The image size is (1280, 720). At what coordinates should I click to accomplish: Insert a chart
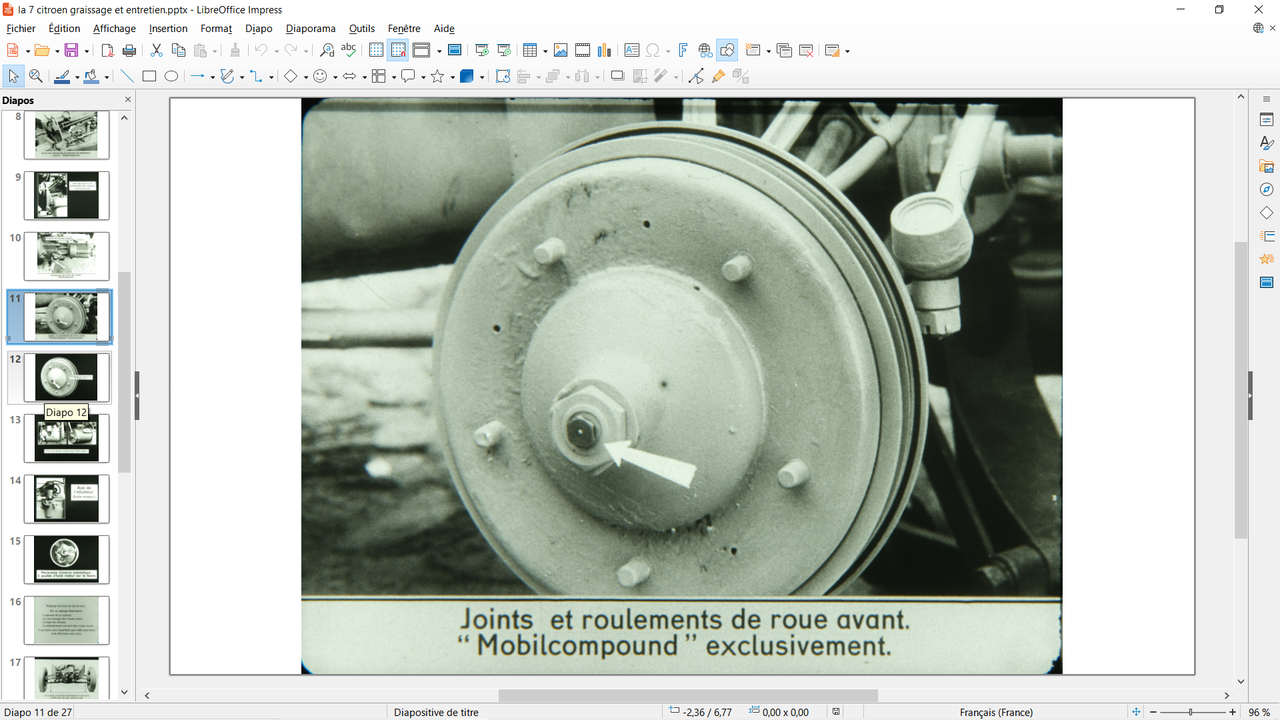coord(604,50)
